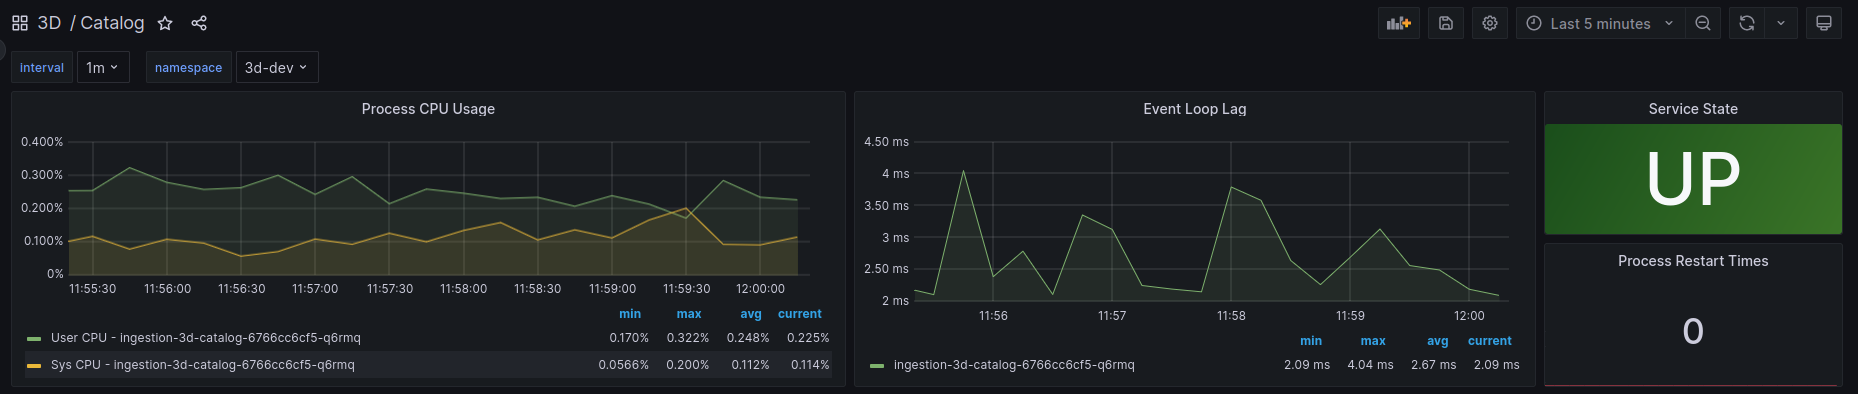Viewport: 1858px width, 394px height.
Task: Sort Event Loop legend by max
Action: coord(1373,341)
